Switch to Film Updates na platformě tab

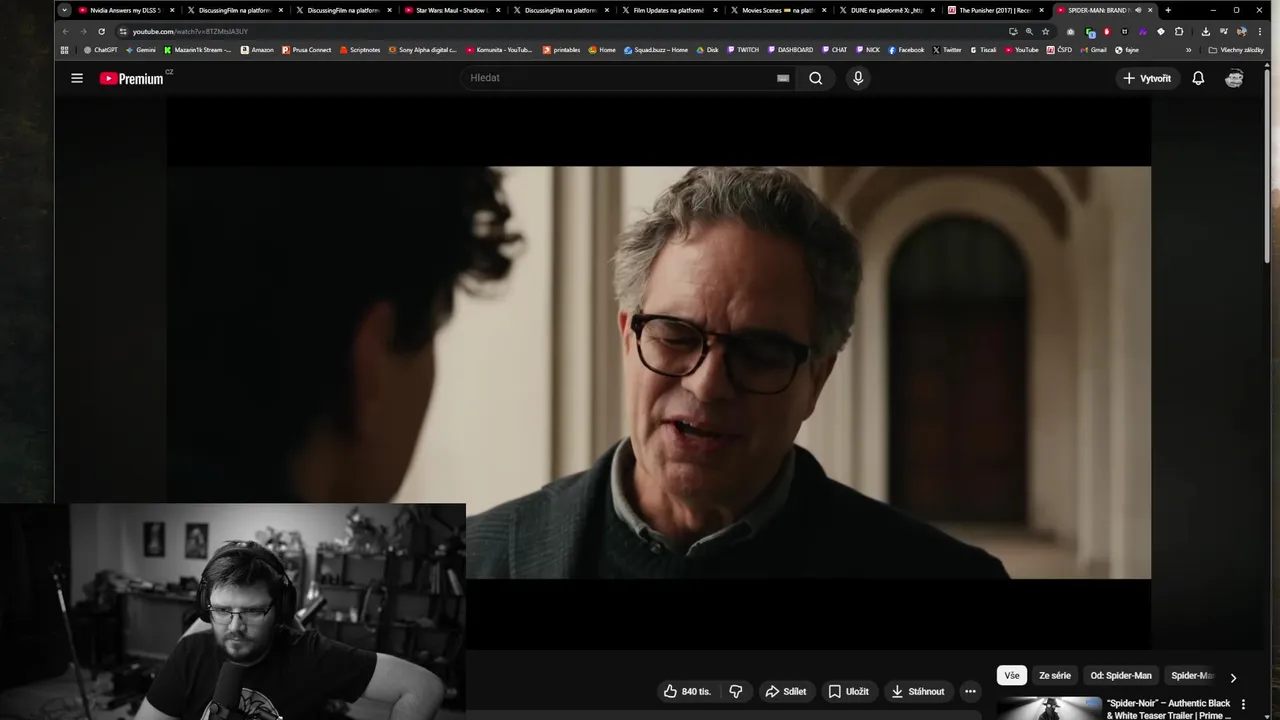point(668,10)
